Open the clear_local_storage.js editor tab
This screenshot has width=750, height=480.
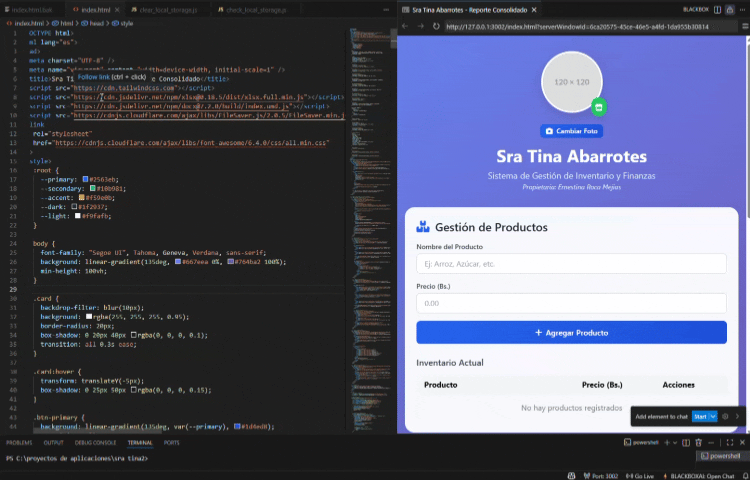(164, 10)
